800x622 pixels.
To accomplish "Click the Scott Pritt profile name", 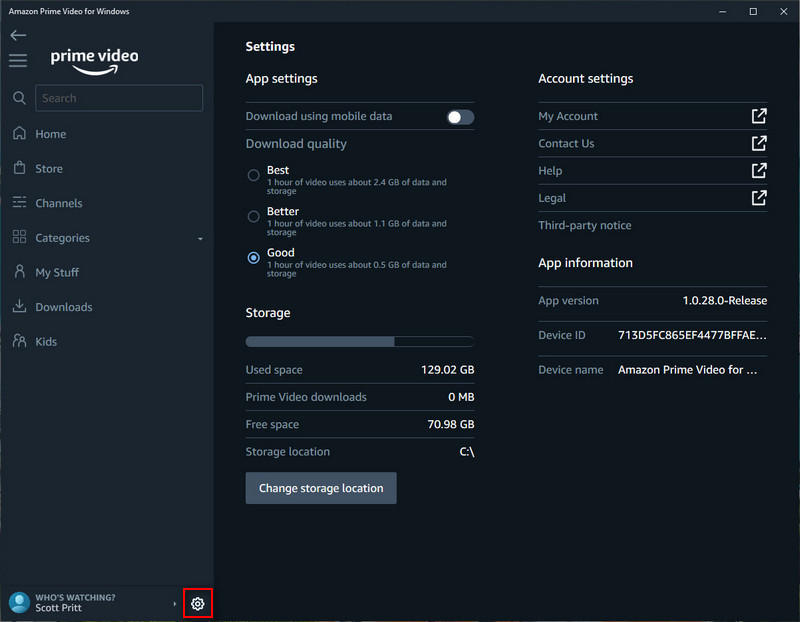I will [x=58, y=608].
